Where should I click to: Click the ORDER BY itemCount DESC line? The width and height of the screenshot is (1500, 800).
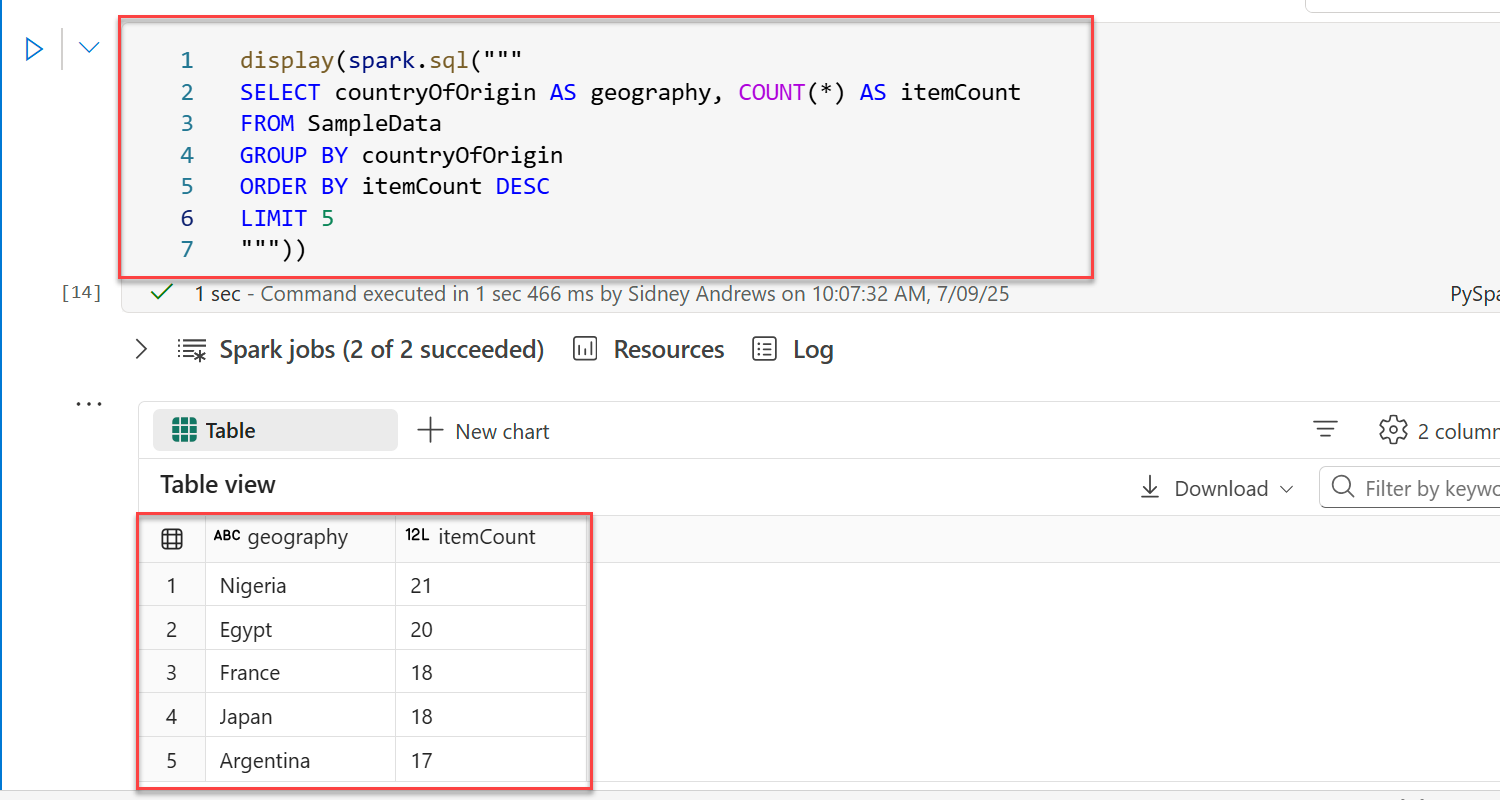click(x=395, y=186)
